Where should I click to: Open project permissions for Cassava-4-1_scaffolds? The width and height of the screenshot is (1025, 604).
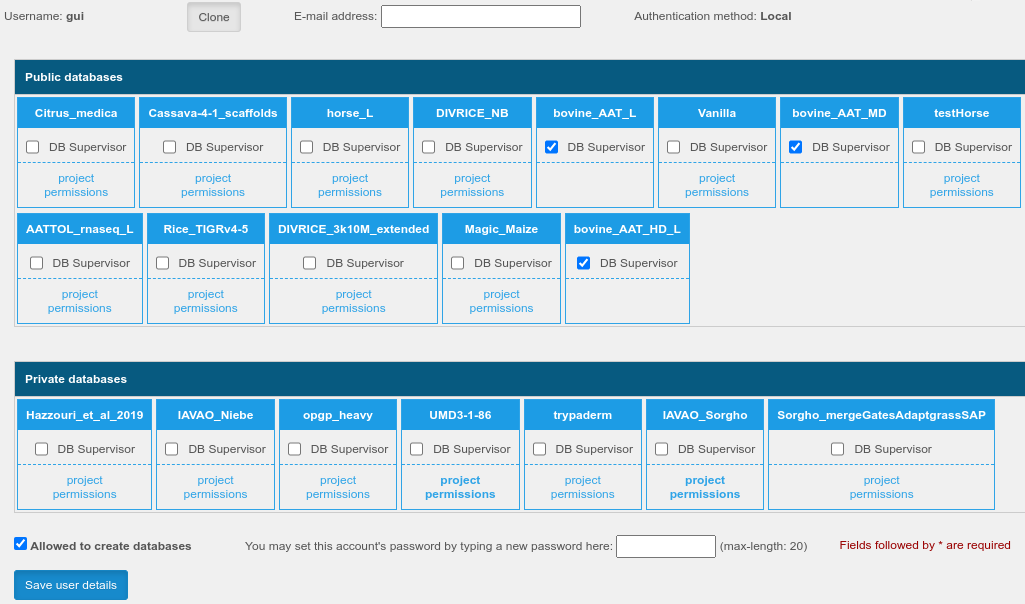pos(213,185)
